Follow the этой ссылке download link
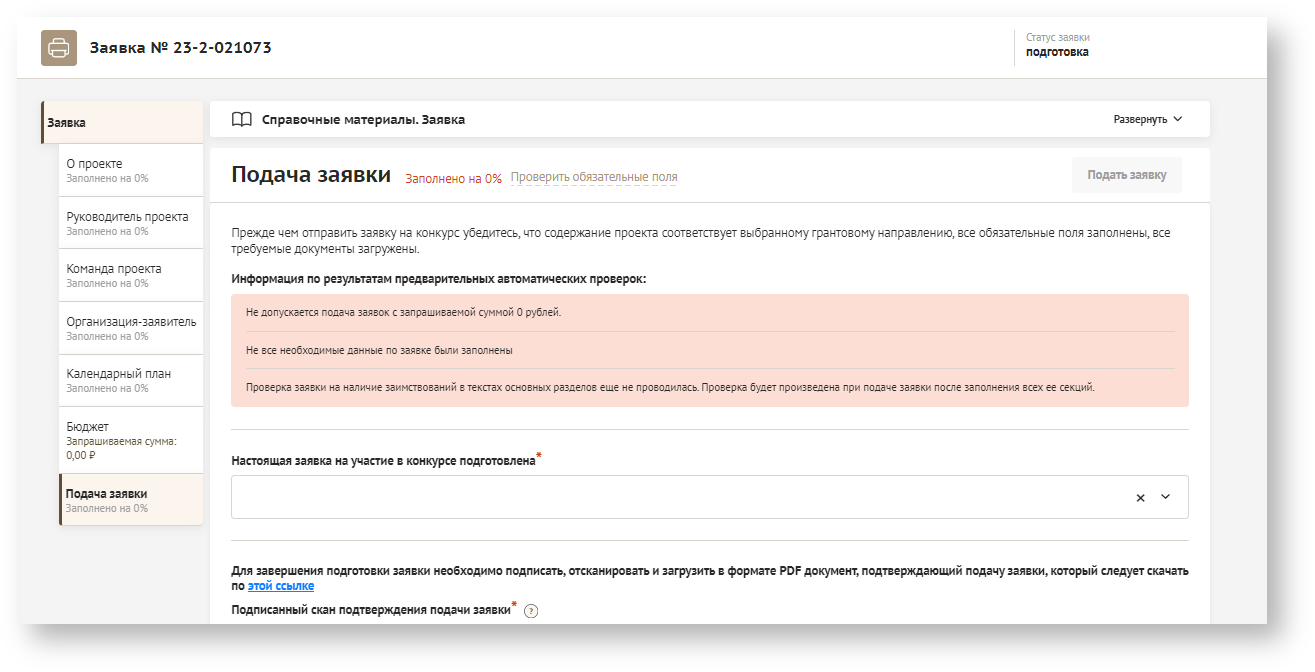This screenshot has height=672, width=1315. click(x=280, y=586)
